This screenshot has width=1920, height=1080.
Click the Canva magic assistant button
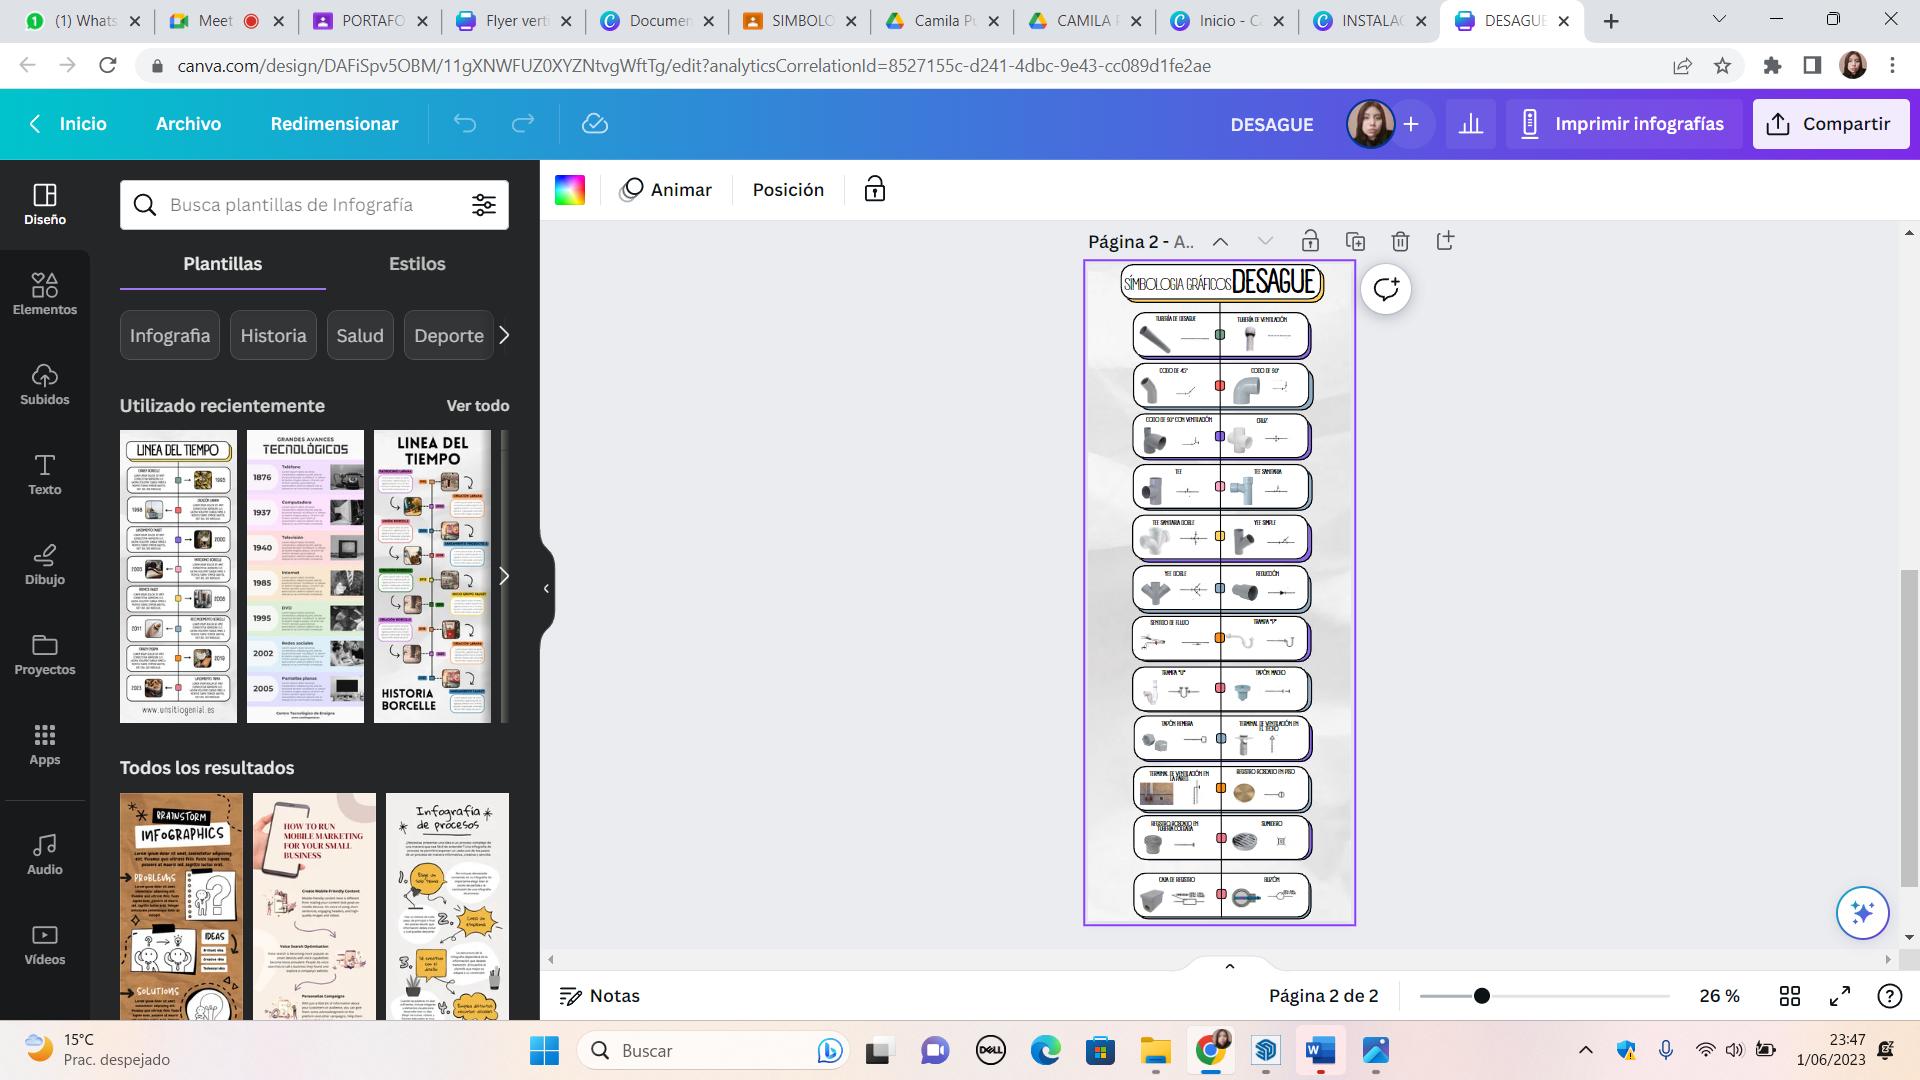click(1862, 912)
